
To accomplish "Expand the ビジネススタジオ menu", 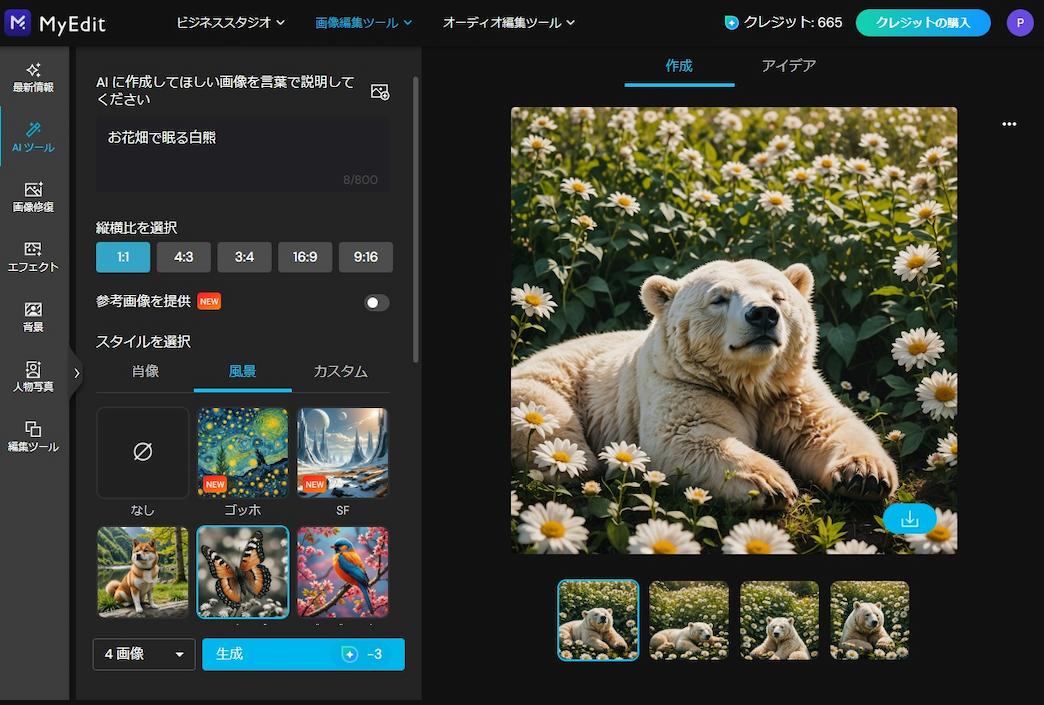I will [x=230, y=23].
